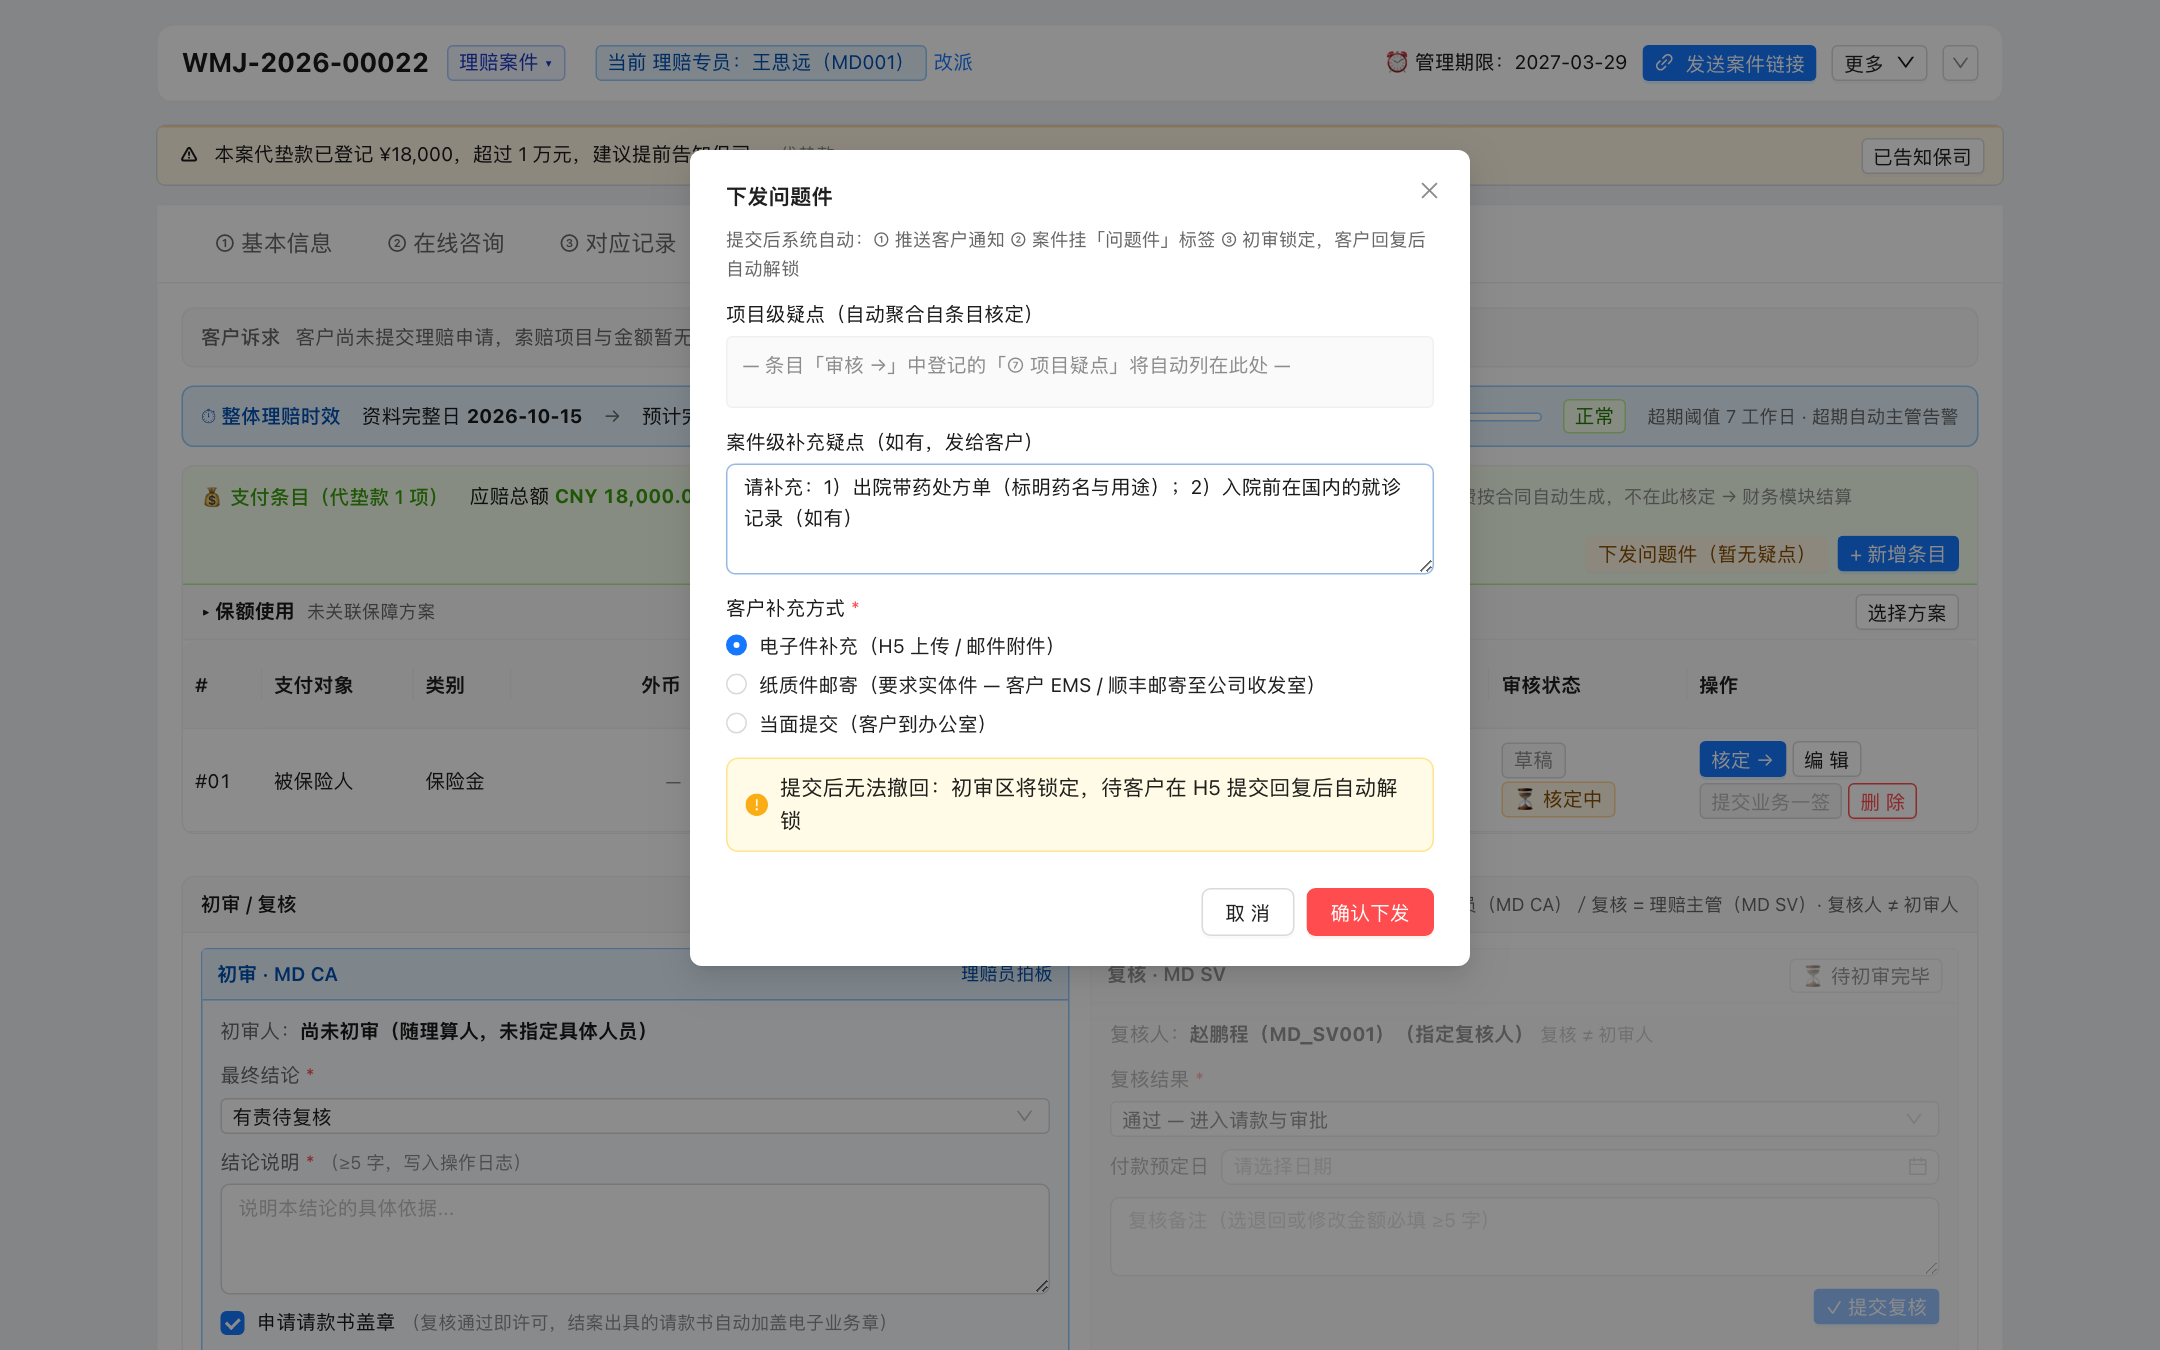The width and height of the screenshot is (2160, 1350).
Task: Click 删除 button for row #01
Action: 1882,801
